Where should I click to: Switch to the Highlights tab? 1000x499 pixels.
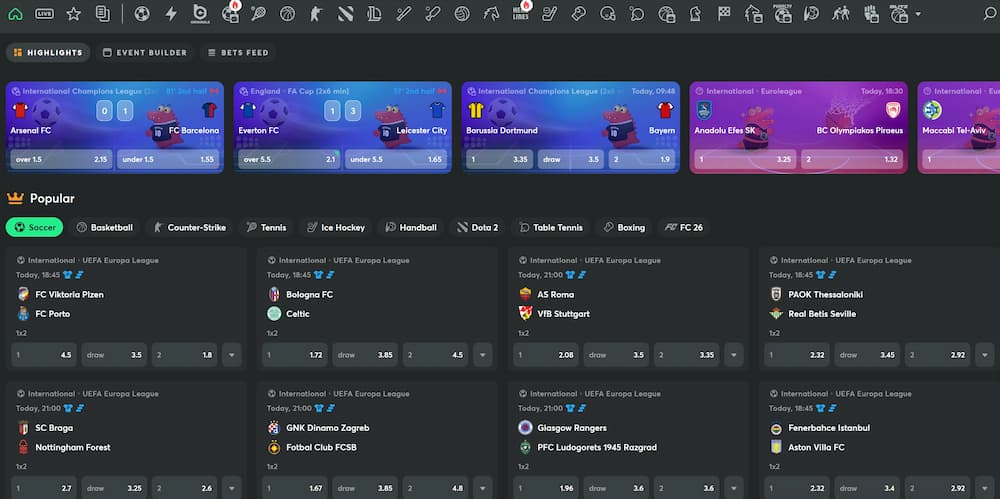click(48, 53)
